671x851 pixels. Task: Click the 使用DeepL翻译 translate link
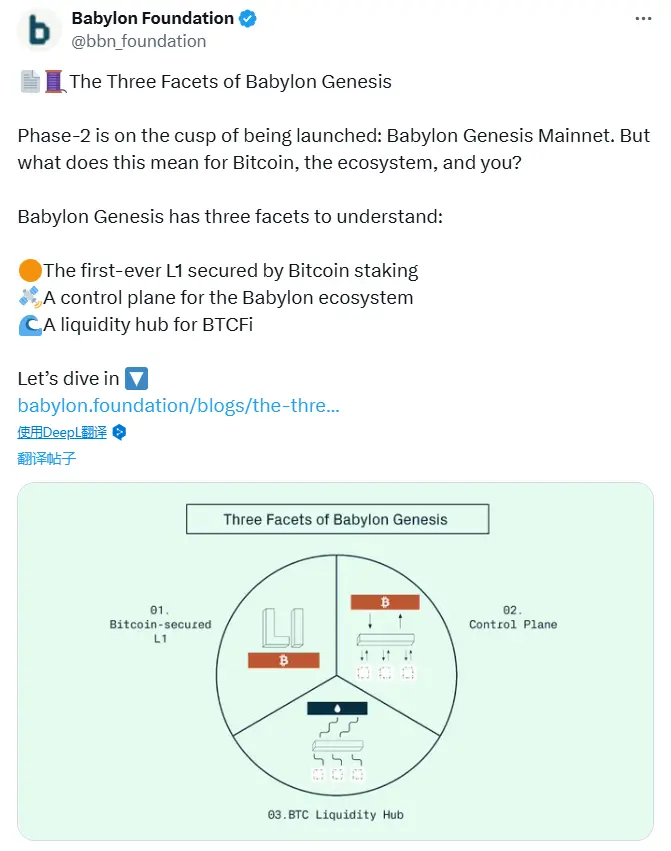(62, 432)
